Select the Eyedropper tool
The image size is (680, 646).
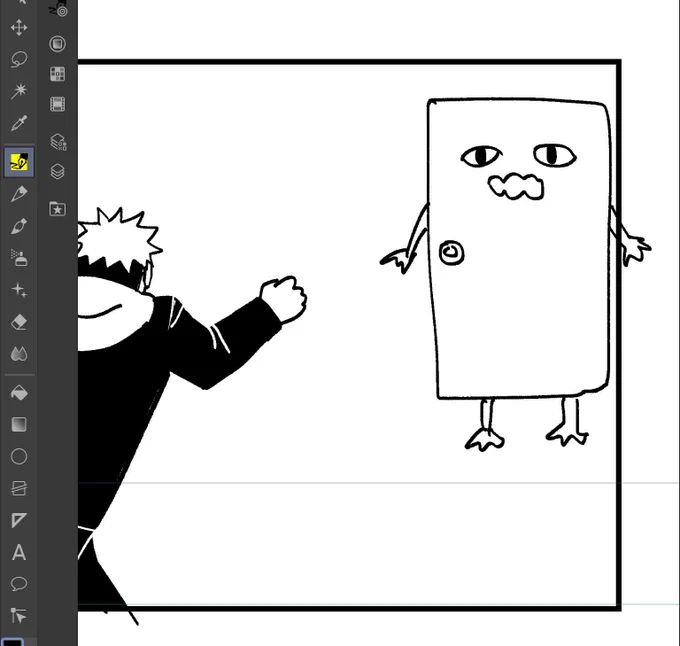[19, 123]
